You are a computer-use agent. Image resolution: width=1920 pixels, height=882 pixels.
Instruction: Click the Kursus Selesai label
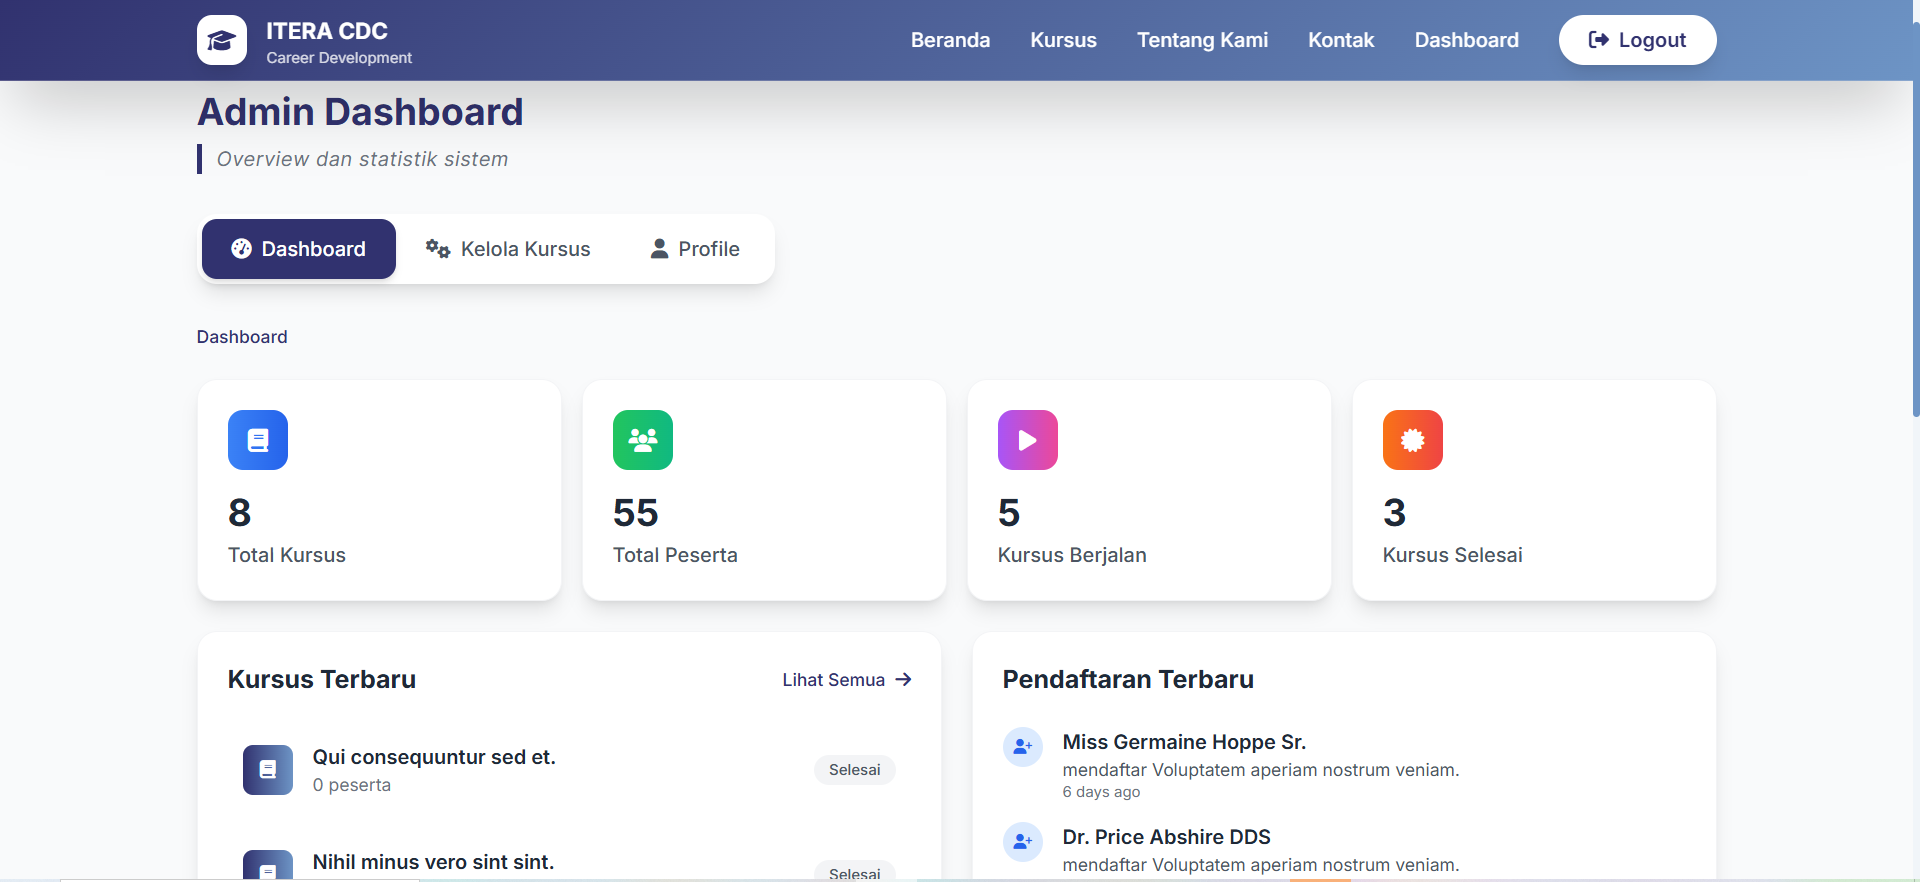click(1453, 555)
